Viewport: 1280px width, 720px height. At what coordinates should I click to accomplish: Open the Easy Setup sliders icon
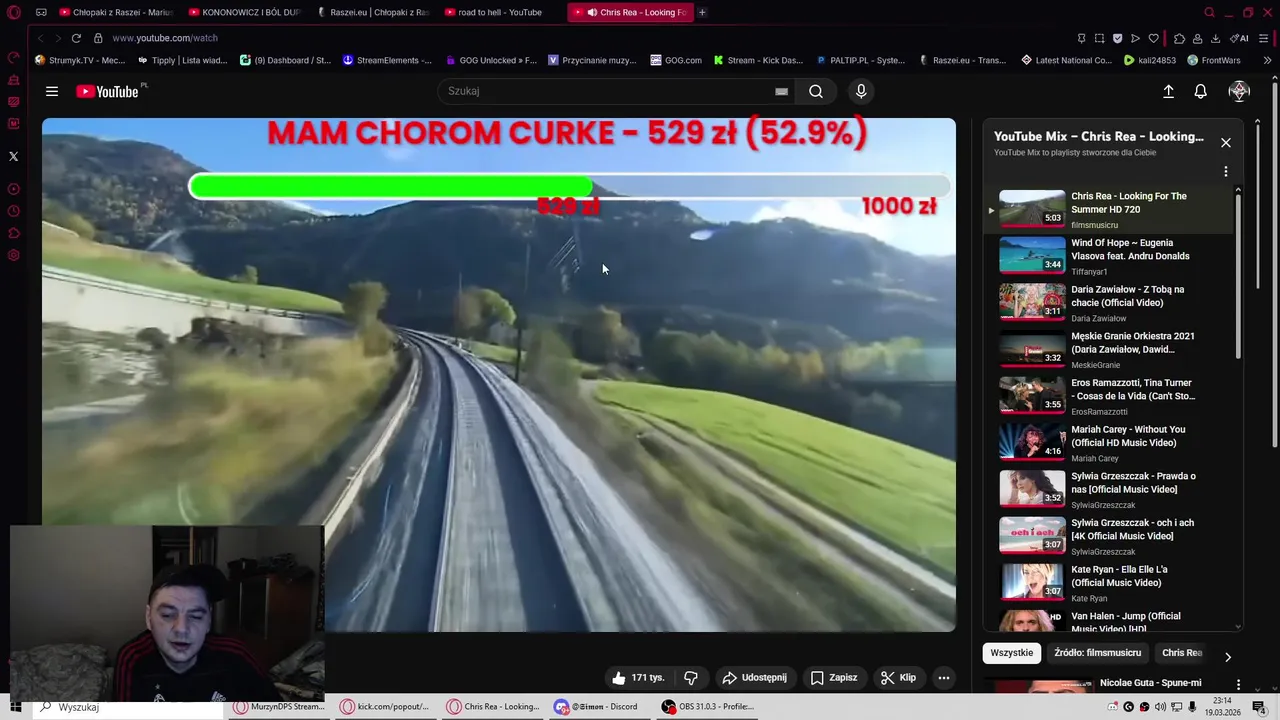pos(1264,38)
